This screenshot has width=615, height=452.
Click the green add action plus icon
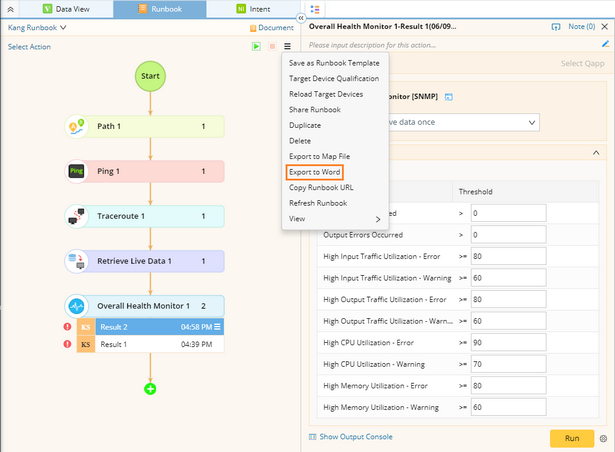pos(150,388)
